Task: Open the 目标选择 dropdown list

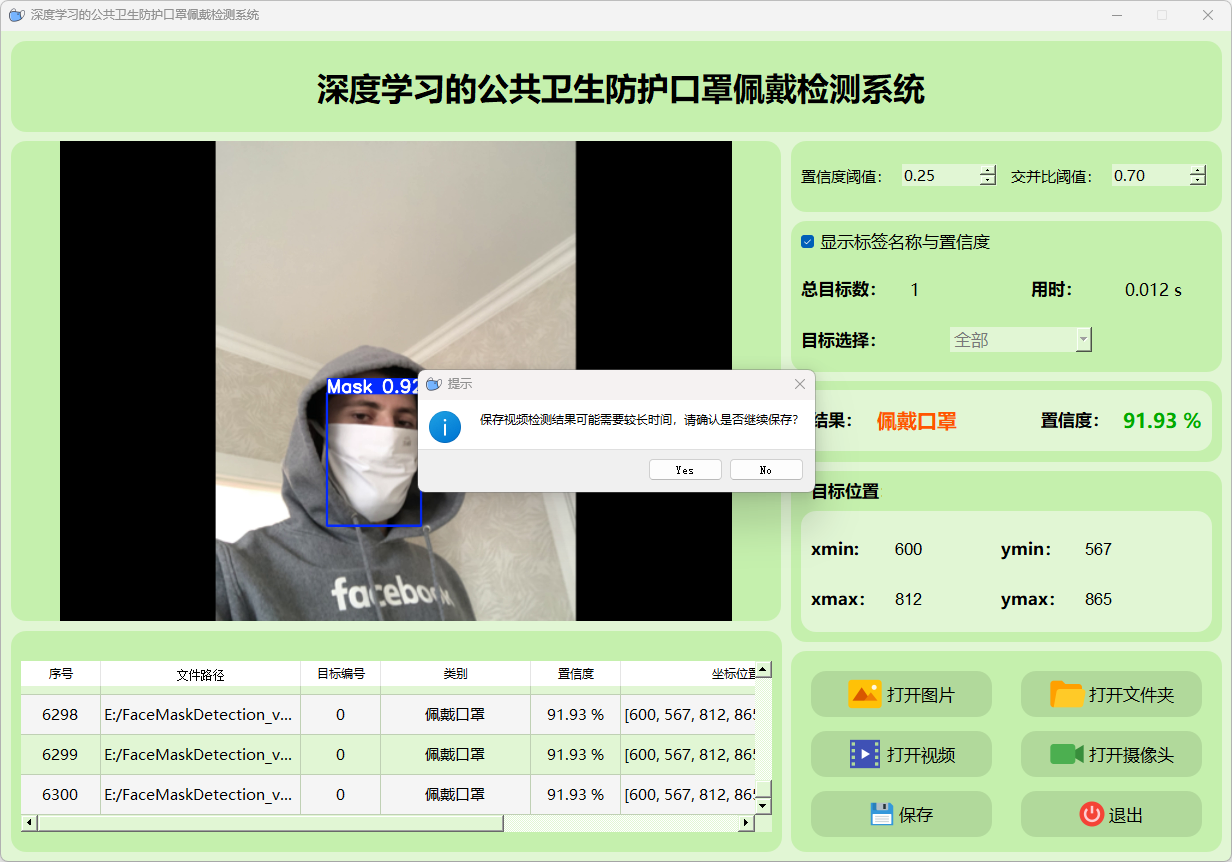Action: [x=1083, y=340]
